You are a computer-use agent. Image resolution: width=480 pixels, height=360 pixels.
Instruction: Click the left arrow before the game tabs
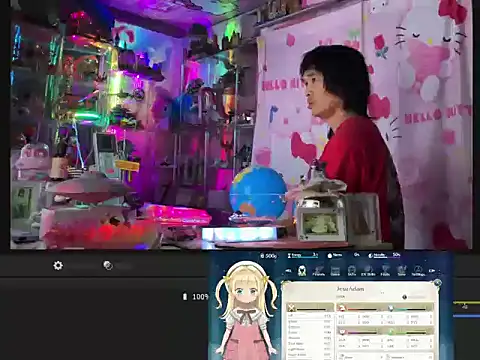[288, 271]
